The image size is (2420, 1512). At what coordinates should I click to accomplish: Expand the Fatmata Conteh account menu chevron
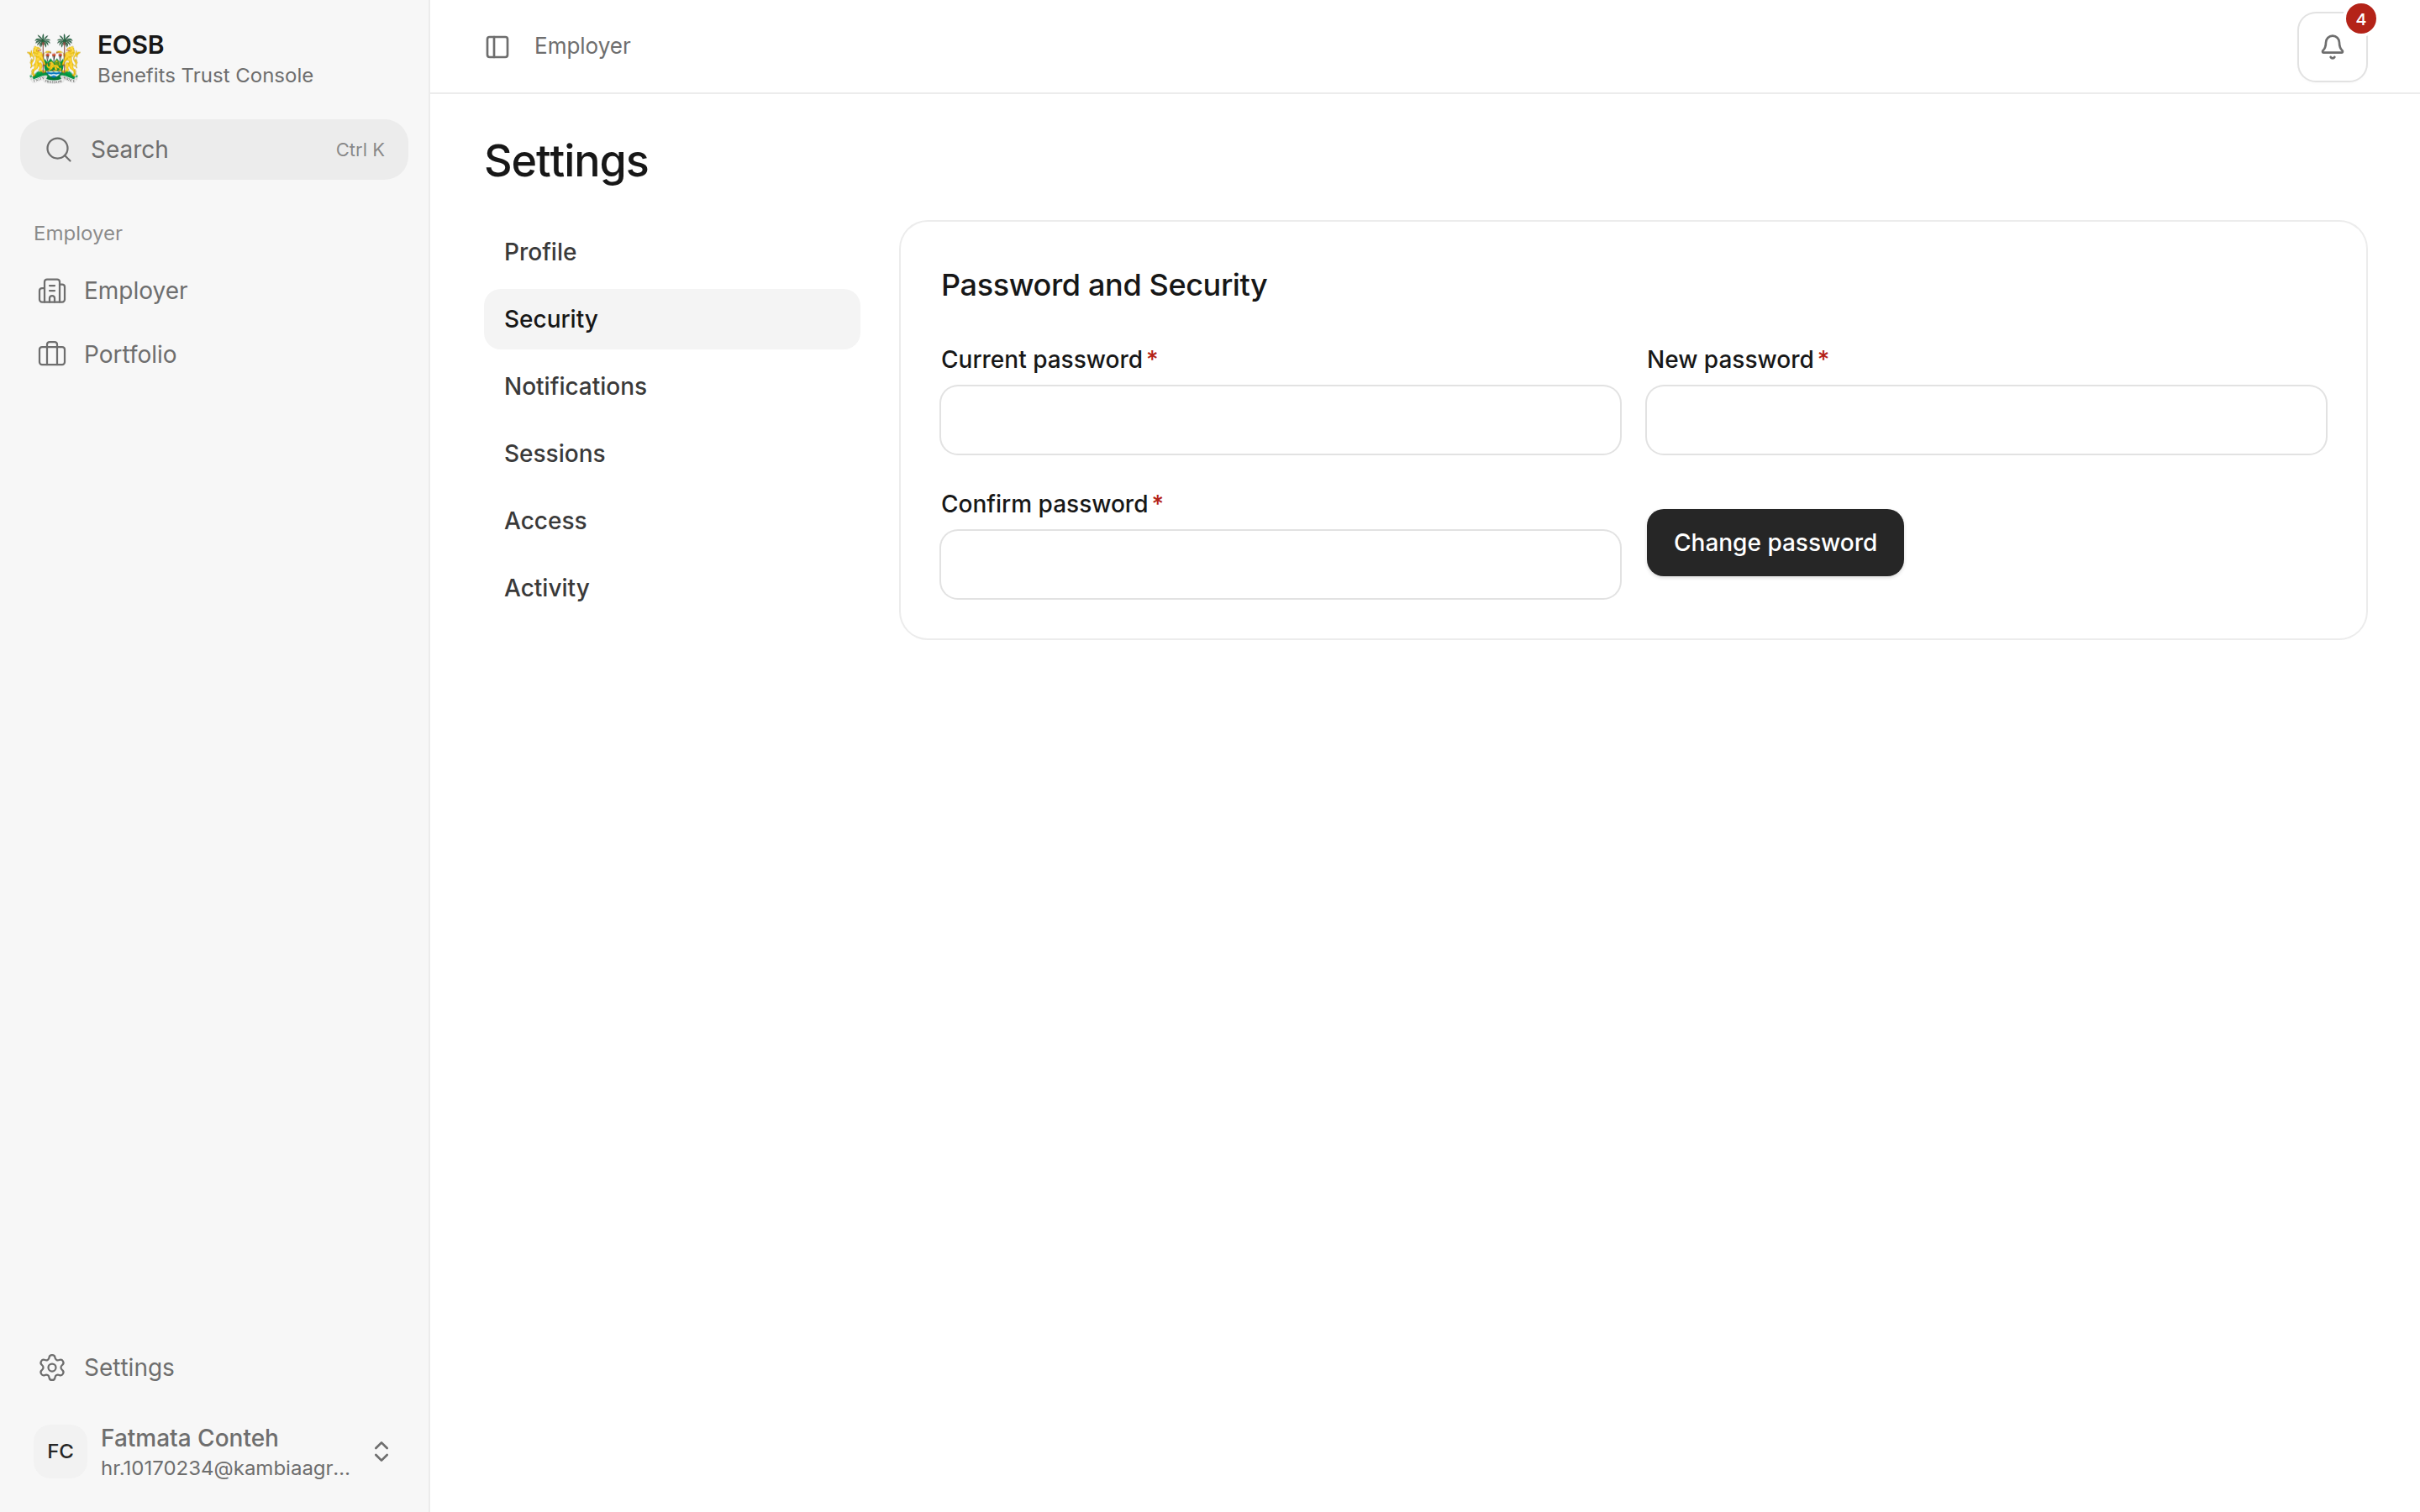(381, 1451)
